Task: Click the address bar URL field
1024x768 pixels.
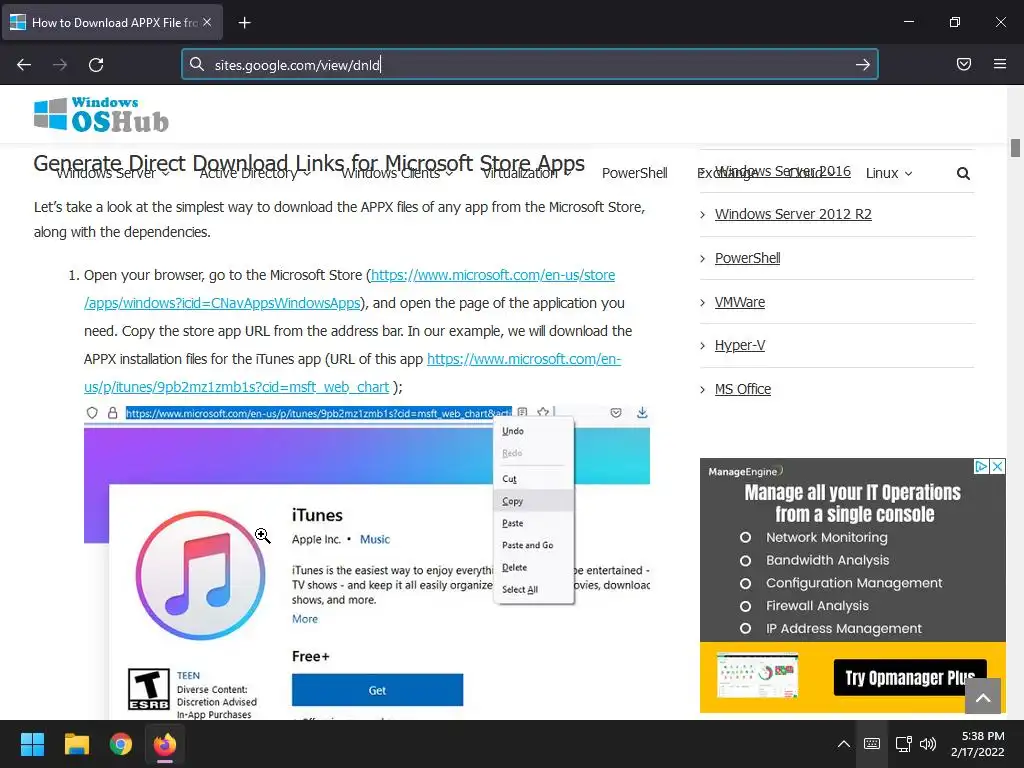Action: (529, 65)
